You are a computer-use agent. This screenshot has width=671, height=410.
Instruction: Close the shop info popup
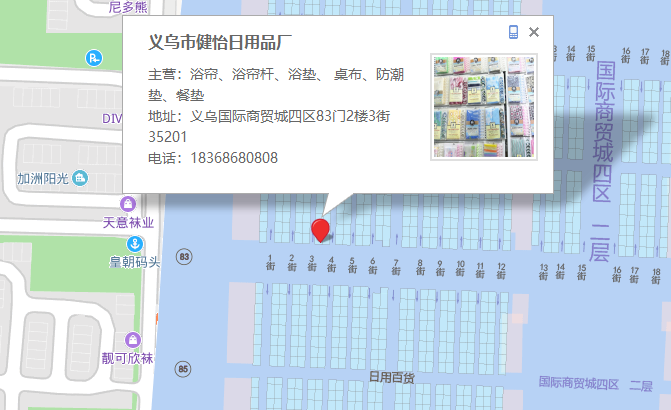[534, 32]
